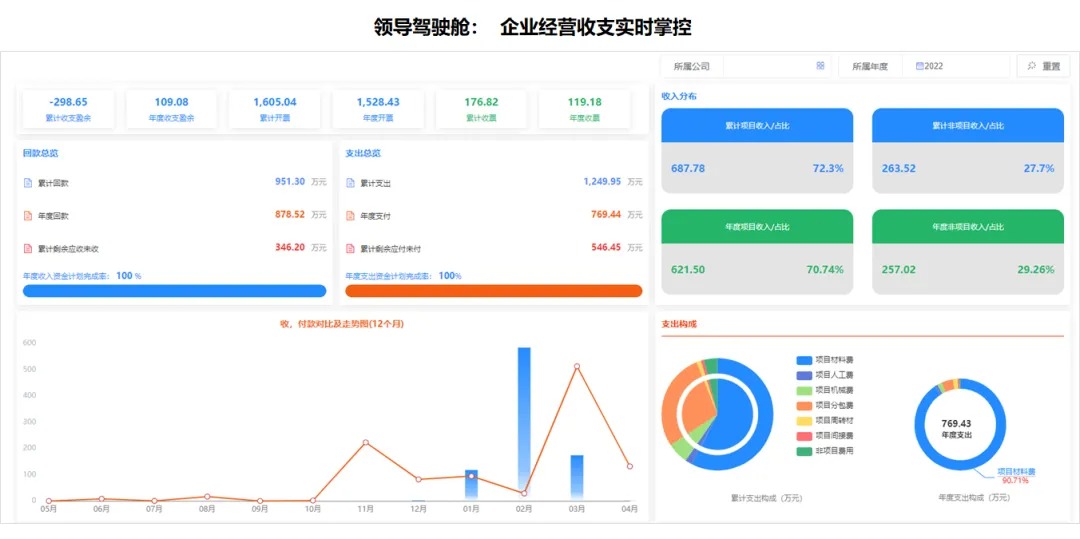Click the 年度支出构成（万元） caption
The height and width of the screenshot is (539, 1080).
coord(974,497)
